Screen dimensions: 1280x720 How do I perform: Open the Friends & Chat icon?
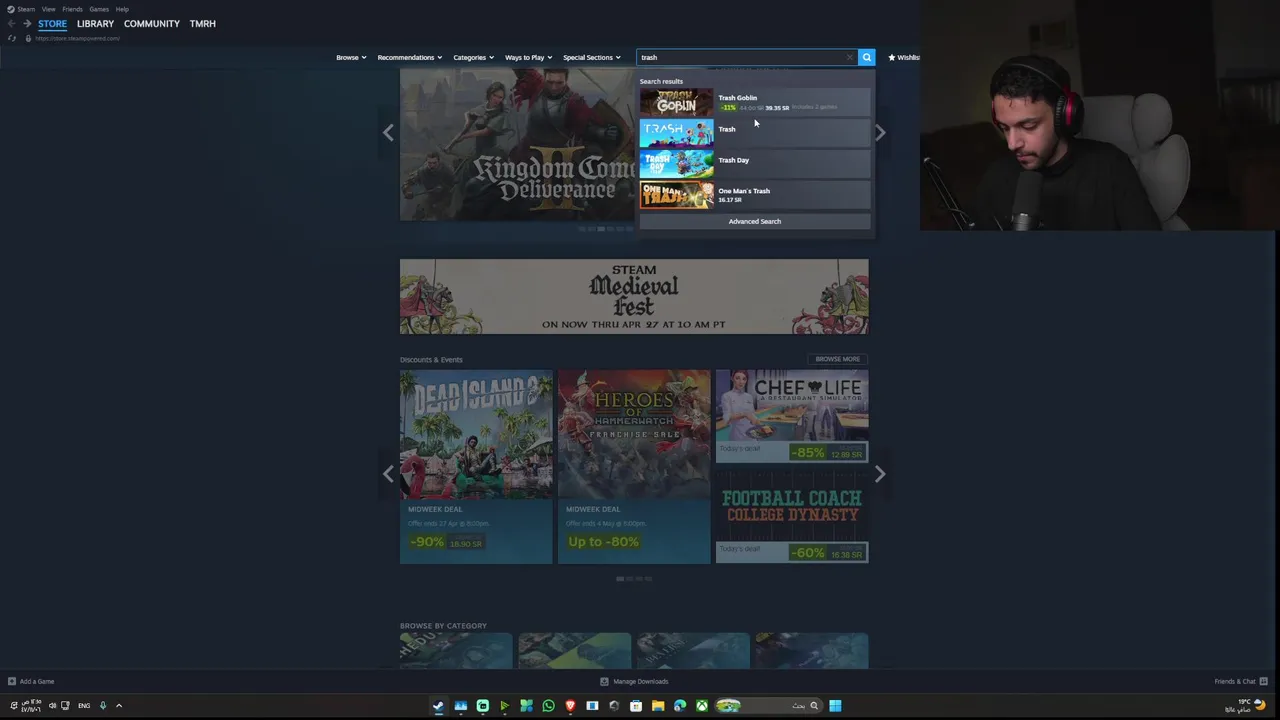click(x=1262, y=681)
